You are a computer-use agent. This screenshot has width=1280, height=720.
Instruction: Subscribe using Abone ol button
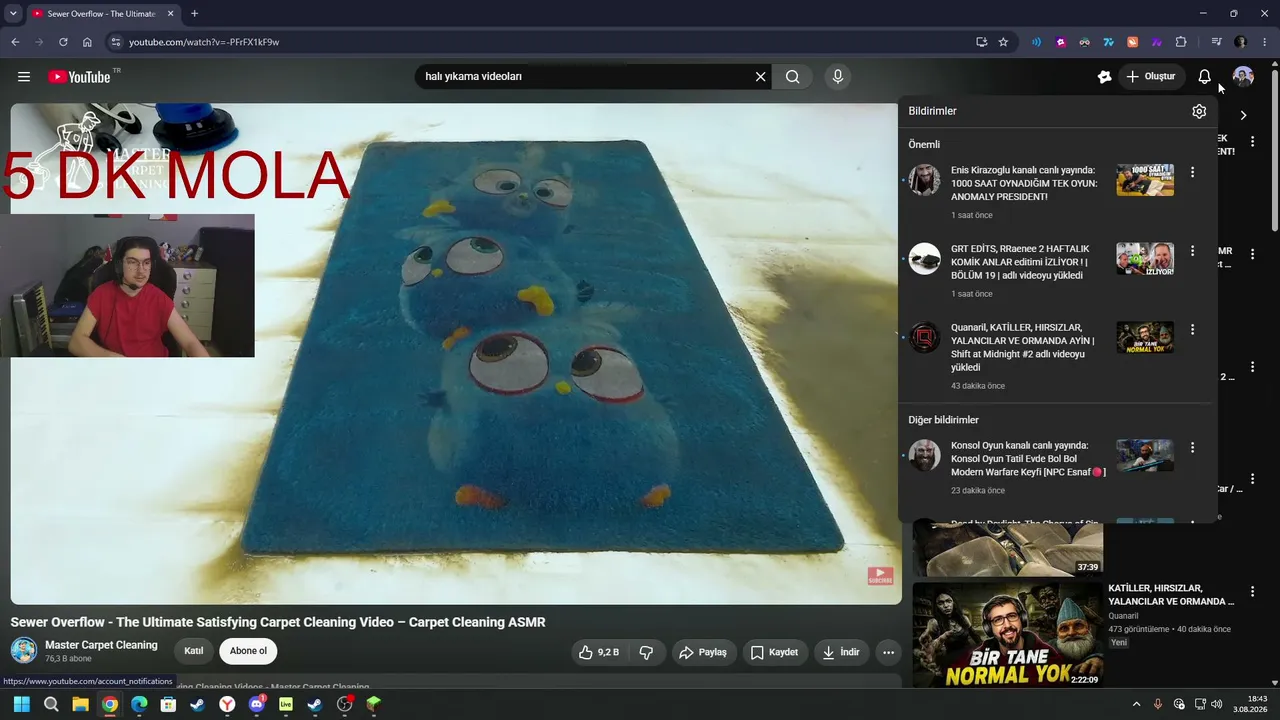click(248, 651)
